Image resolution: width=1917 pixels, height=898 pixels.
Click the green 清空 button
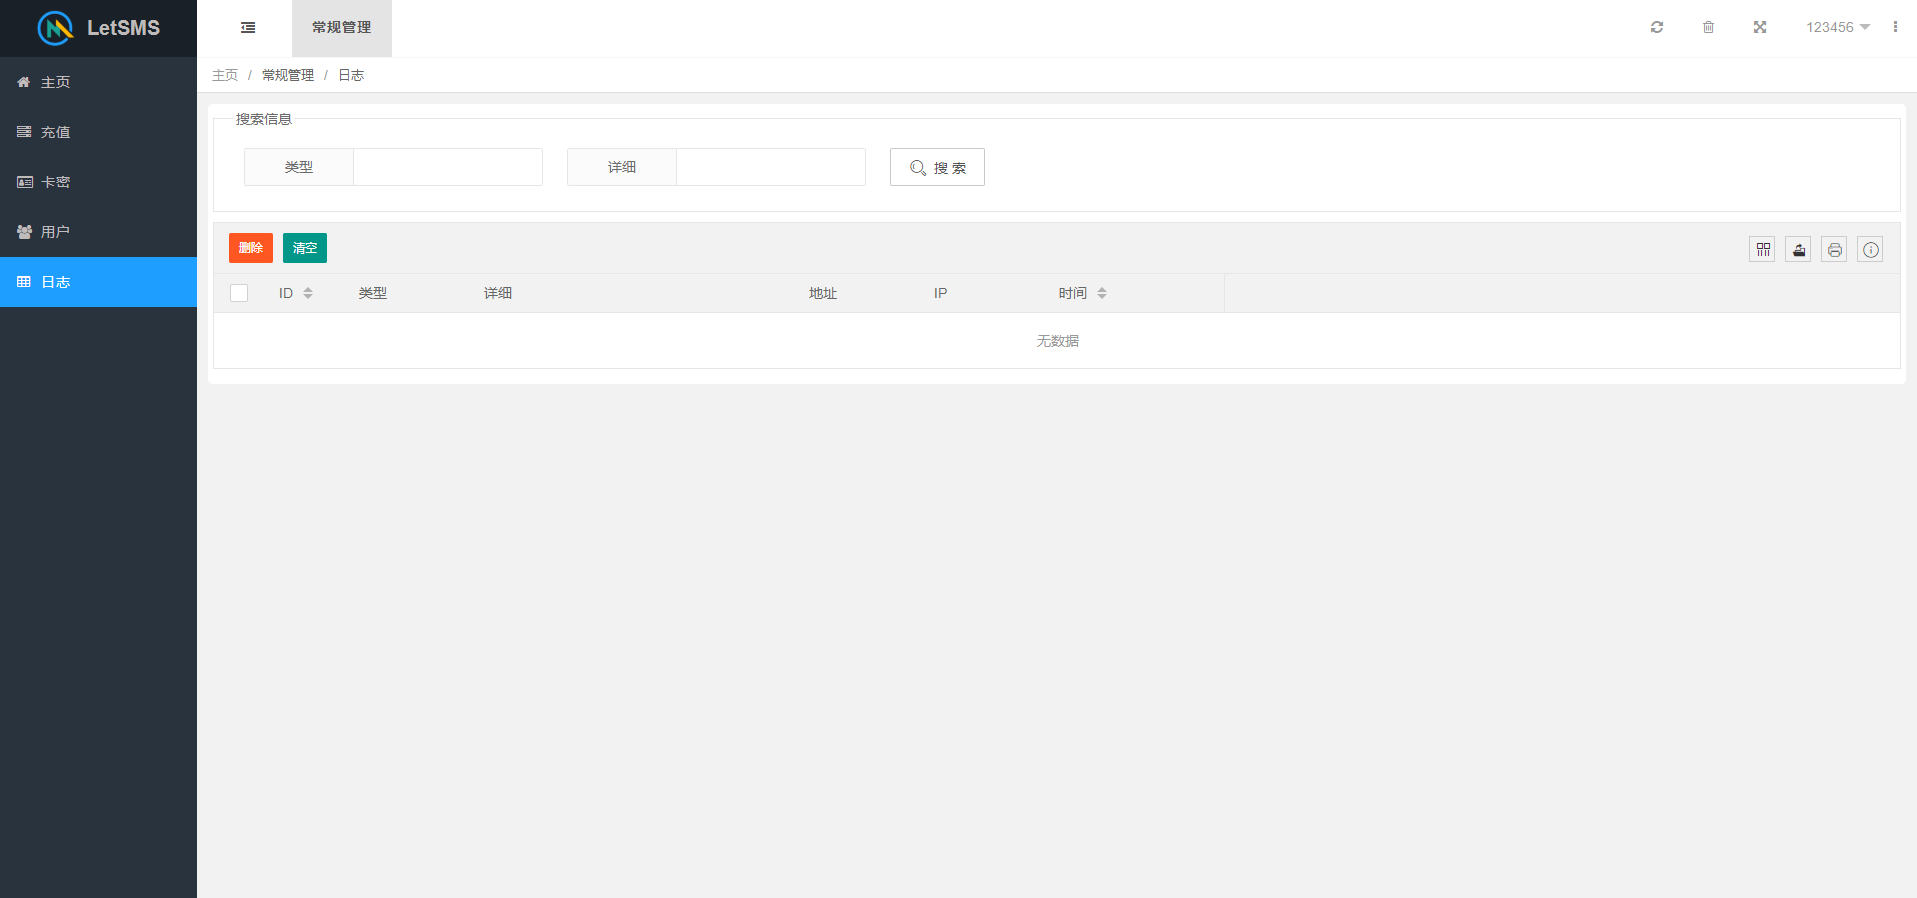click(x=305, y=248)
